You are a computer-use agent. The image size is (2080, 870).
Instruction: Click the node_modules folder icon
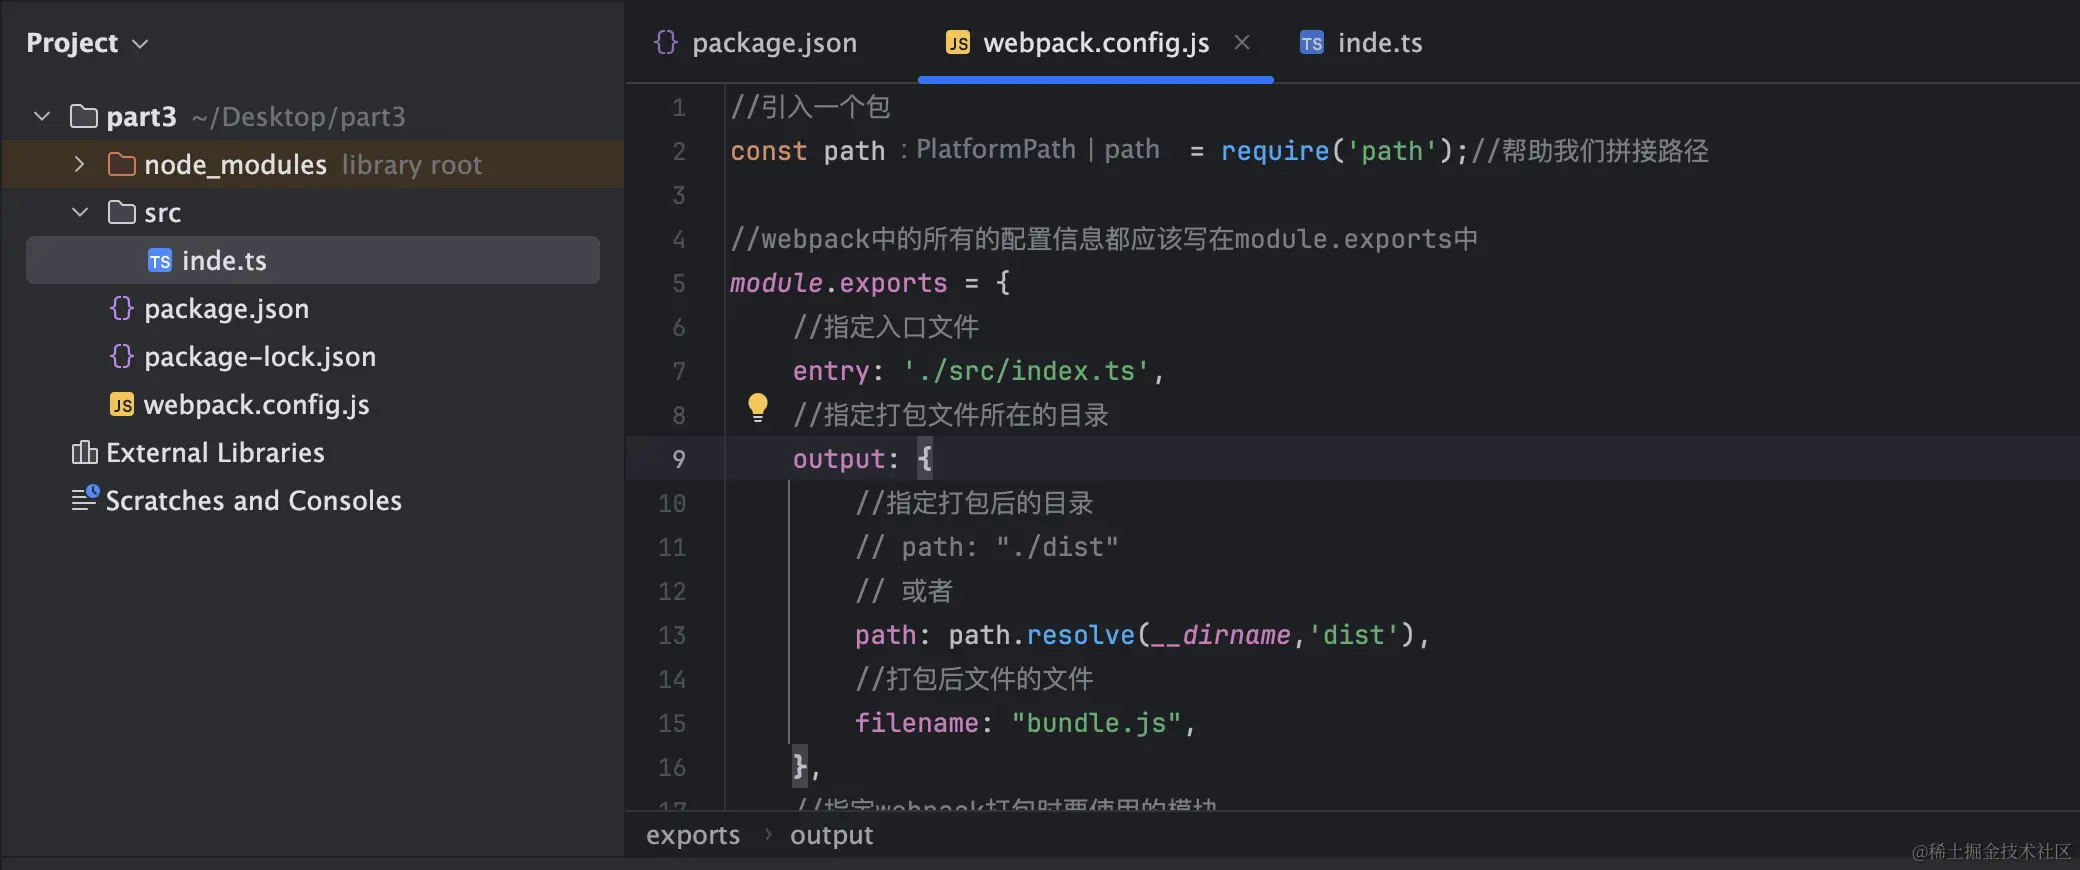[x=122, y=164]
